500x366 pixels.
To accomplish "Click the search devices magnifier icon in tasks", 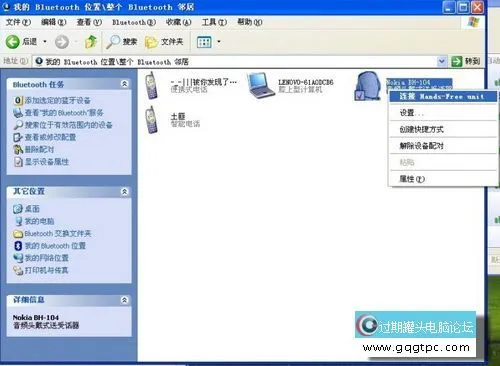I will (x=18, y=125).
